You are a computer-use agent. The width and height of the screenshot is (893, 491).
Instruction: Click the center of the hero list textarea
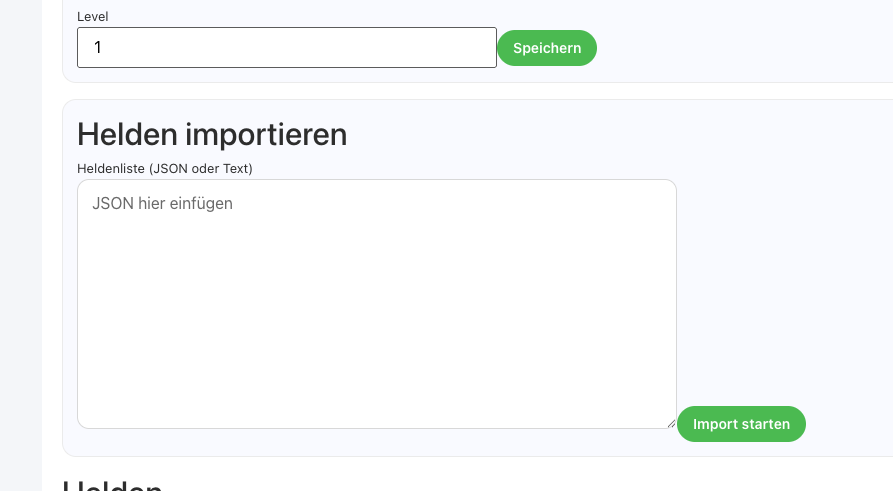coord(376,304)
